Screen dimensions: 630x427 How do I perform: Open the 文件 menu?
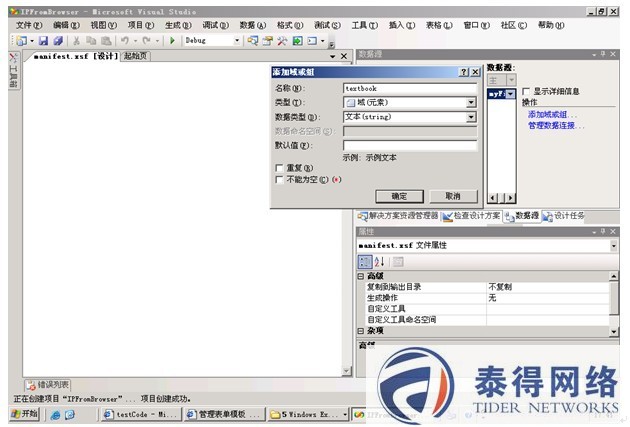pos(29,25)
